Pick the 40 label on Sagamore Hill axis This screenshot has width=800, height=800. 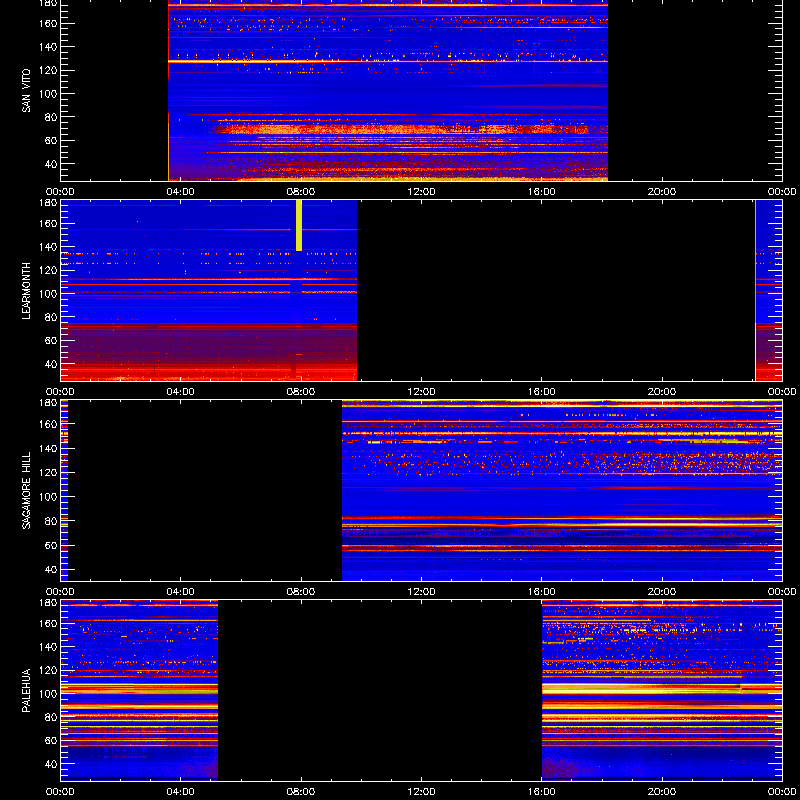point(51,569)
